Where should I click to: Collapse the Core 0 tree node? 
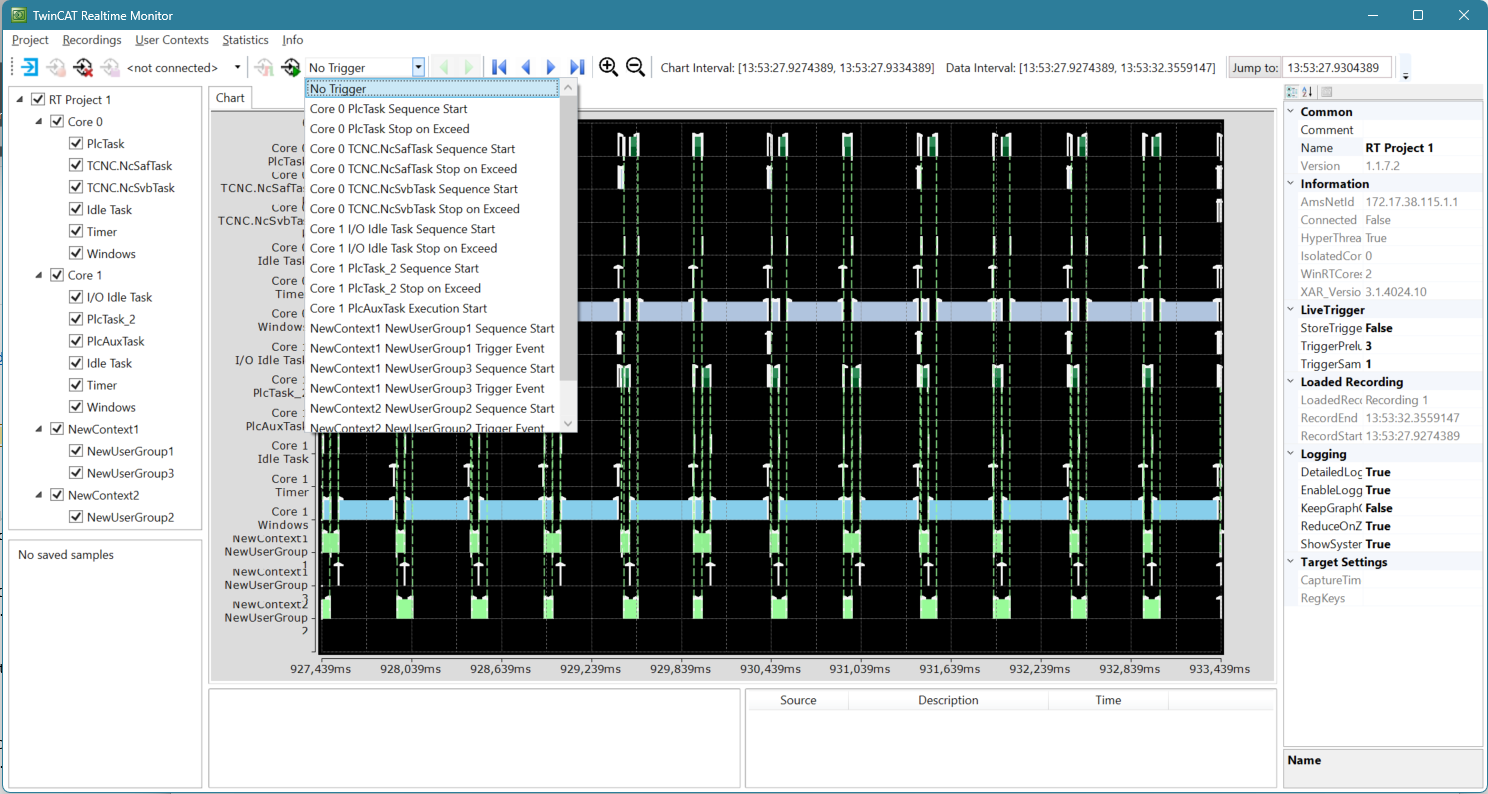40,122
